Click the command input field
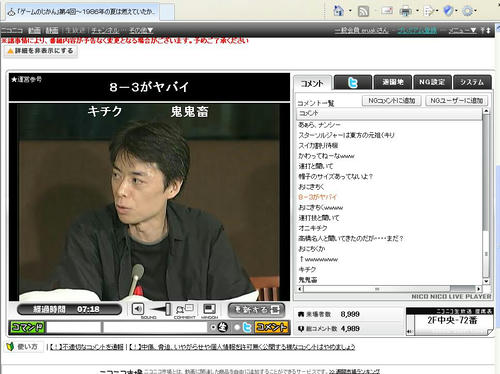The height and width of the screenshot is (374, 500). [x=74, y=327]
